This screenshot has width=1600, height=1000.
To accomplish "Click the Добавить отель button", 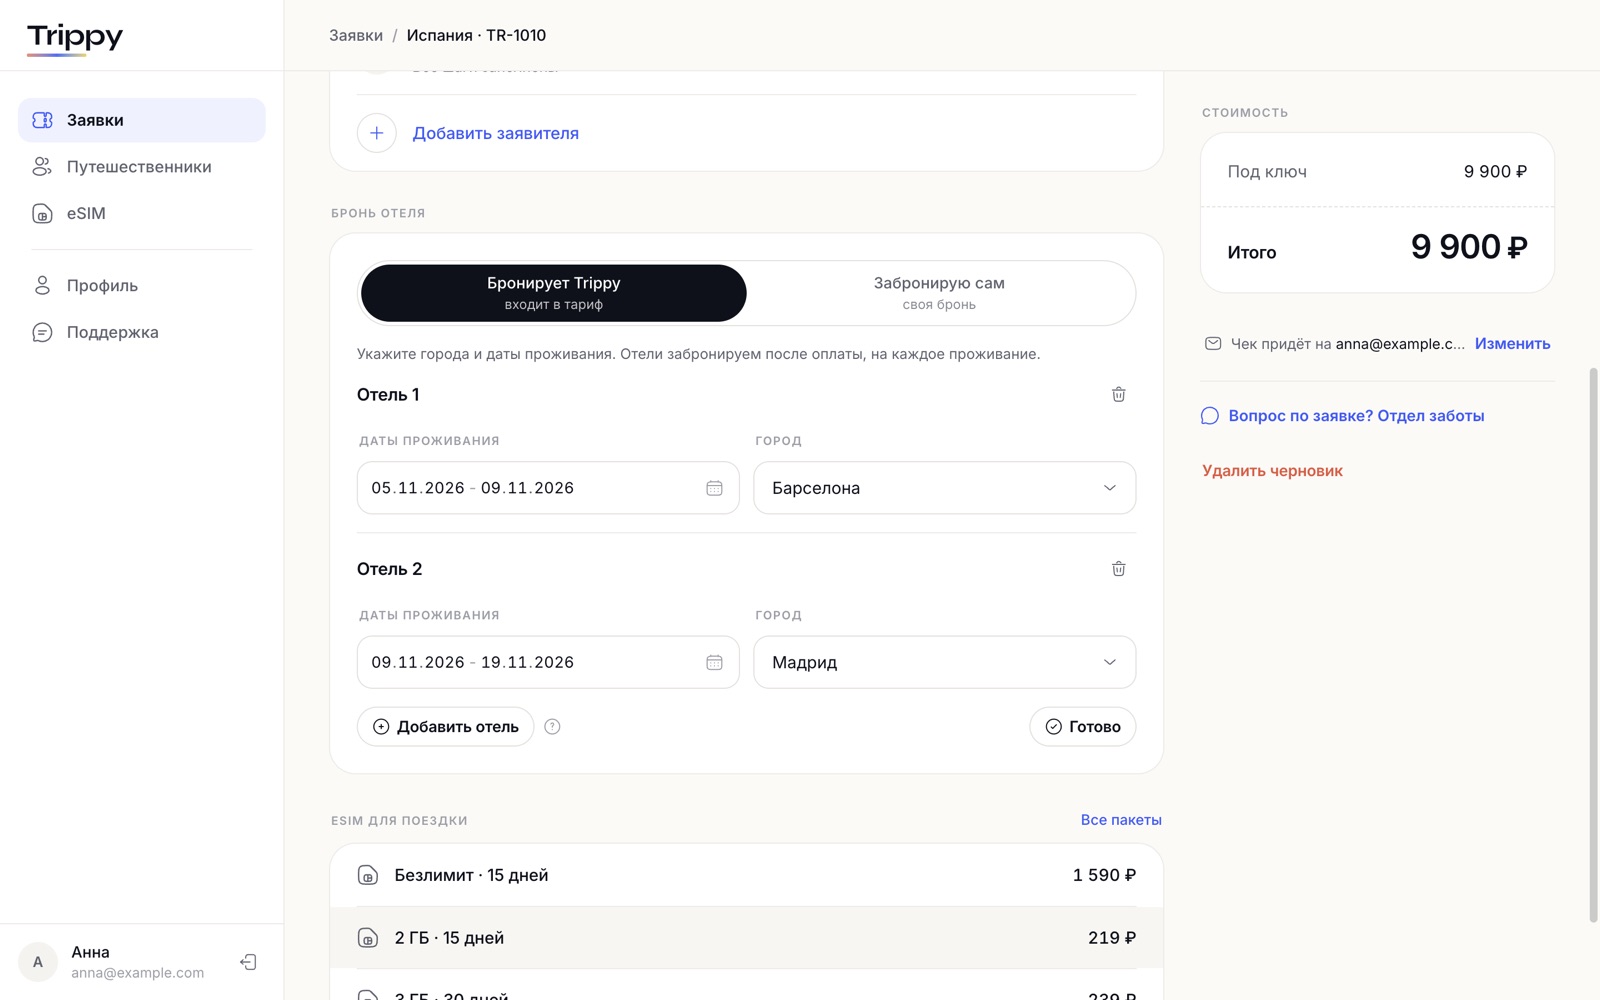I will (446, 727).
